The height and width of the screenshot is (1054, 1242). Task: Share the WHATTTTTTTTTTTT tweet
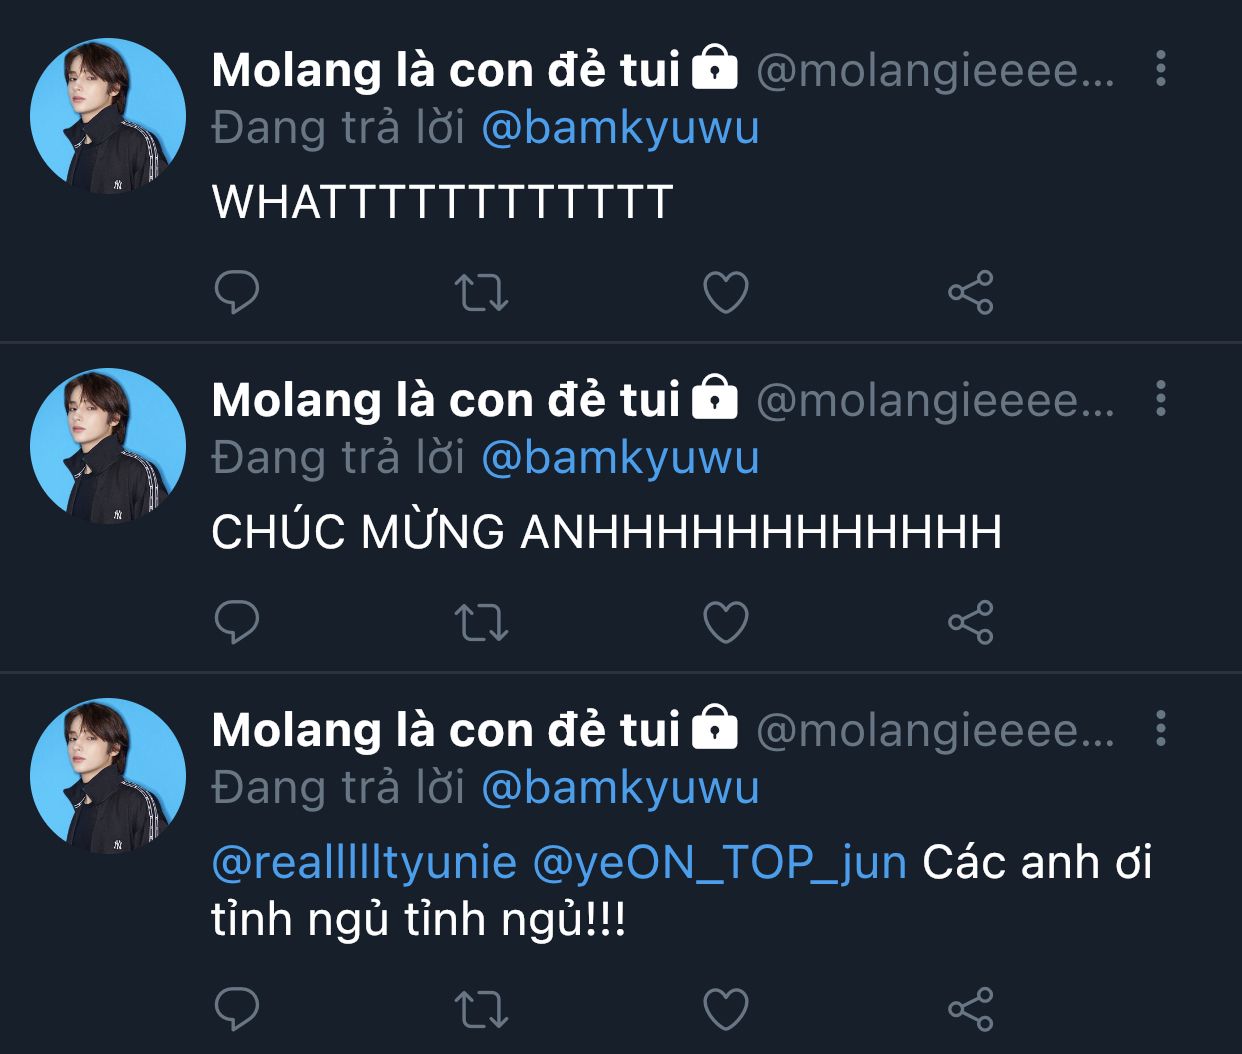(x=970, y=292)
